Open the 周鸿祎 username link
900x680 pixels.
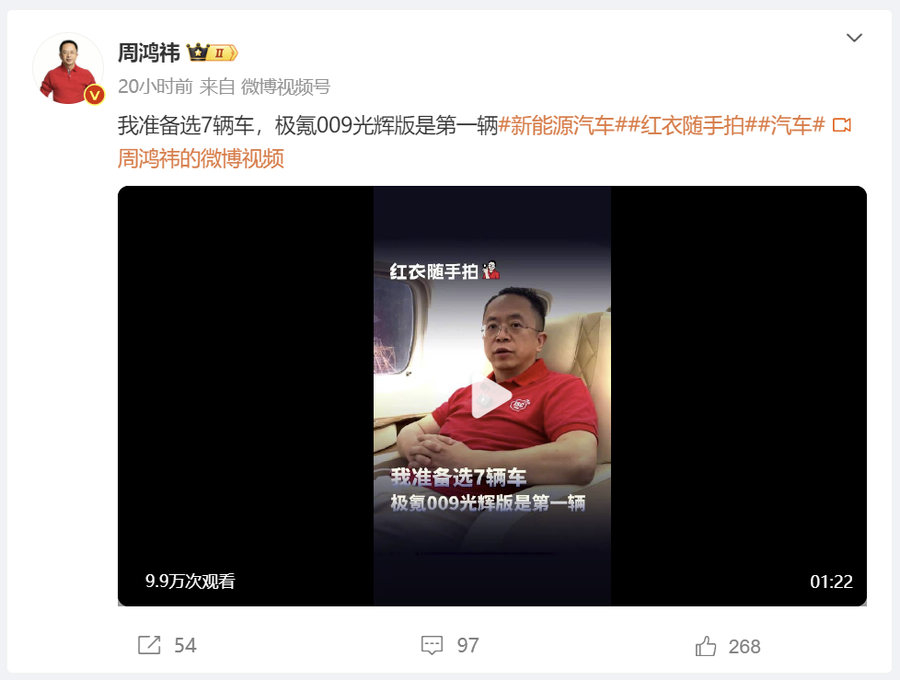coord(149,53)
